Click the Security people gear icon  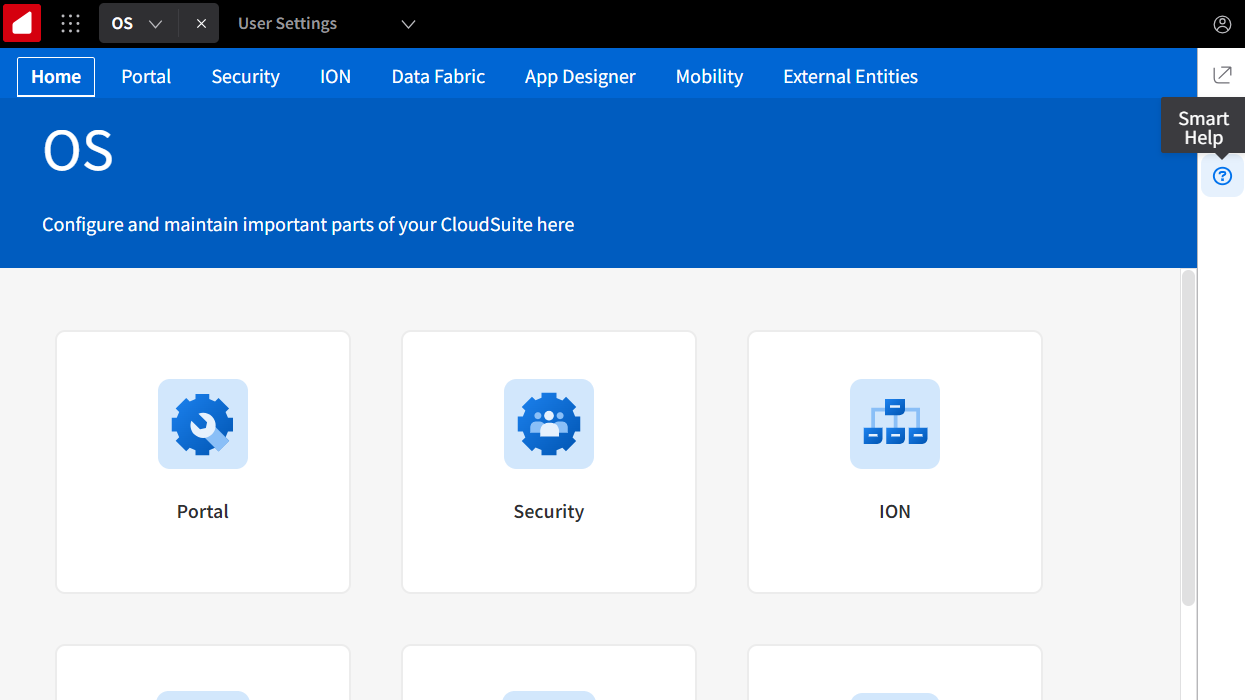point(549,424)
